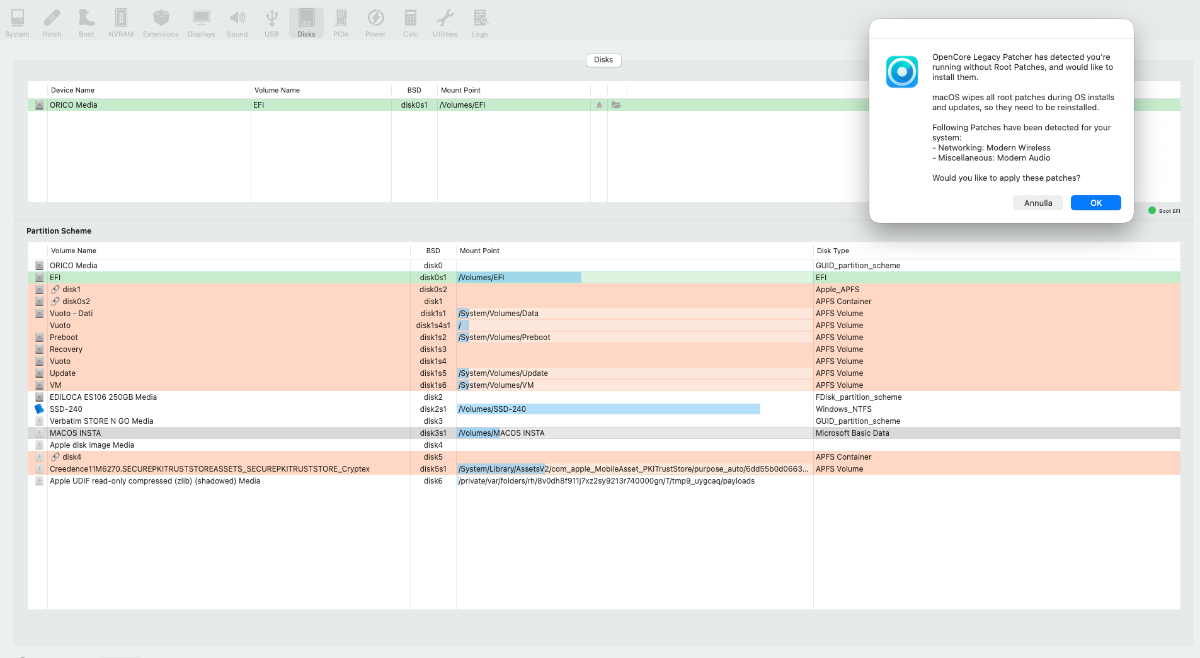The width and height of the screenshot is (1200, 658).
Task: Open the Logs toolbar section
Action: (x=480, y=21)
